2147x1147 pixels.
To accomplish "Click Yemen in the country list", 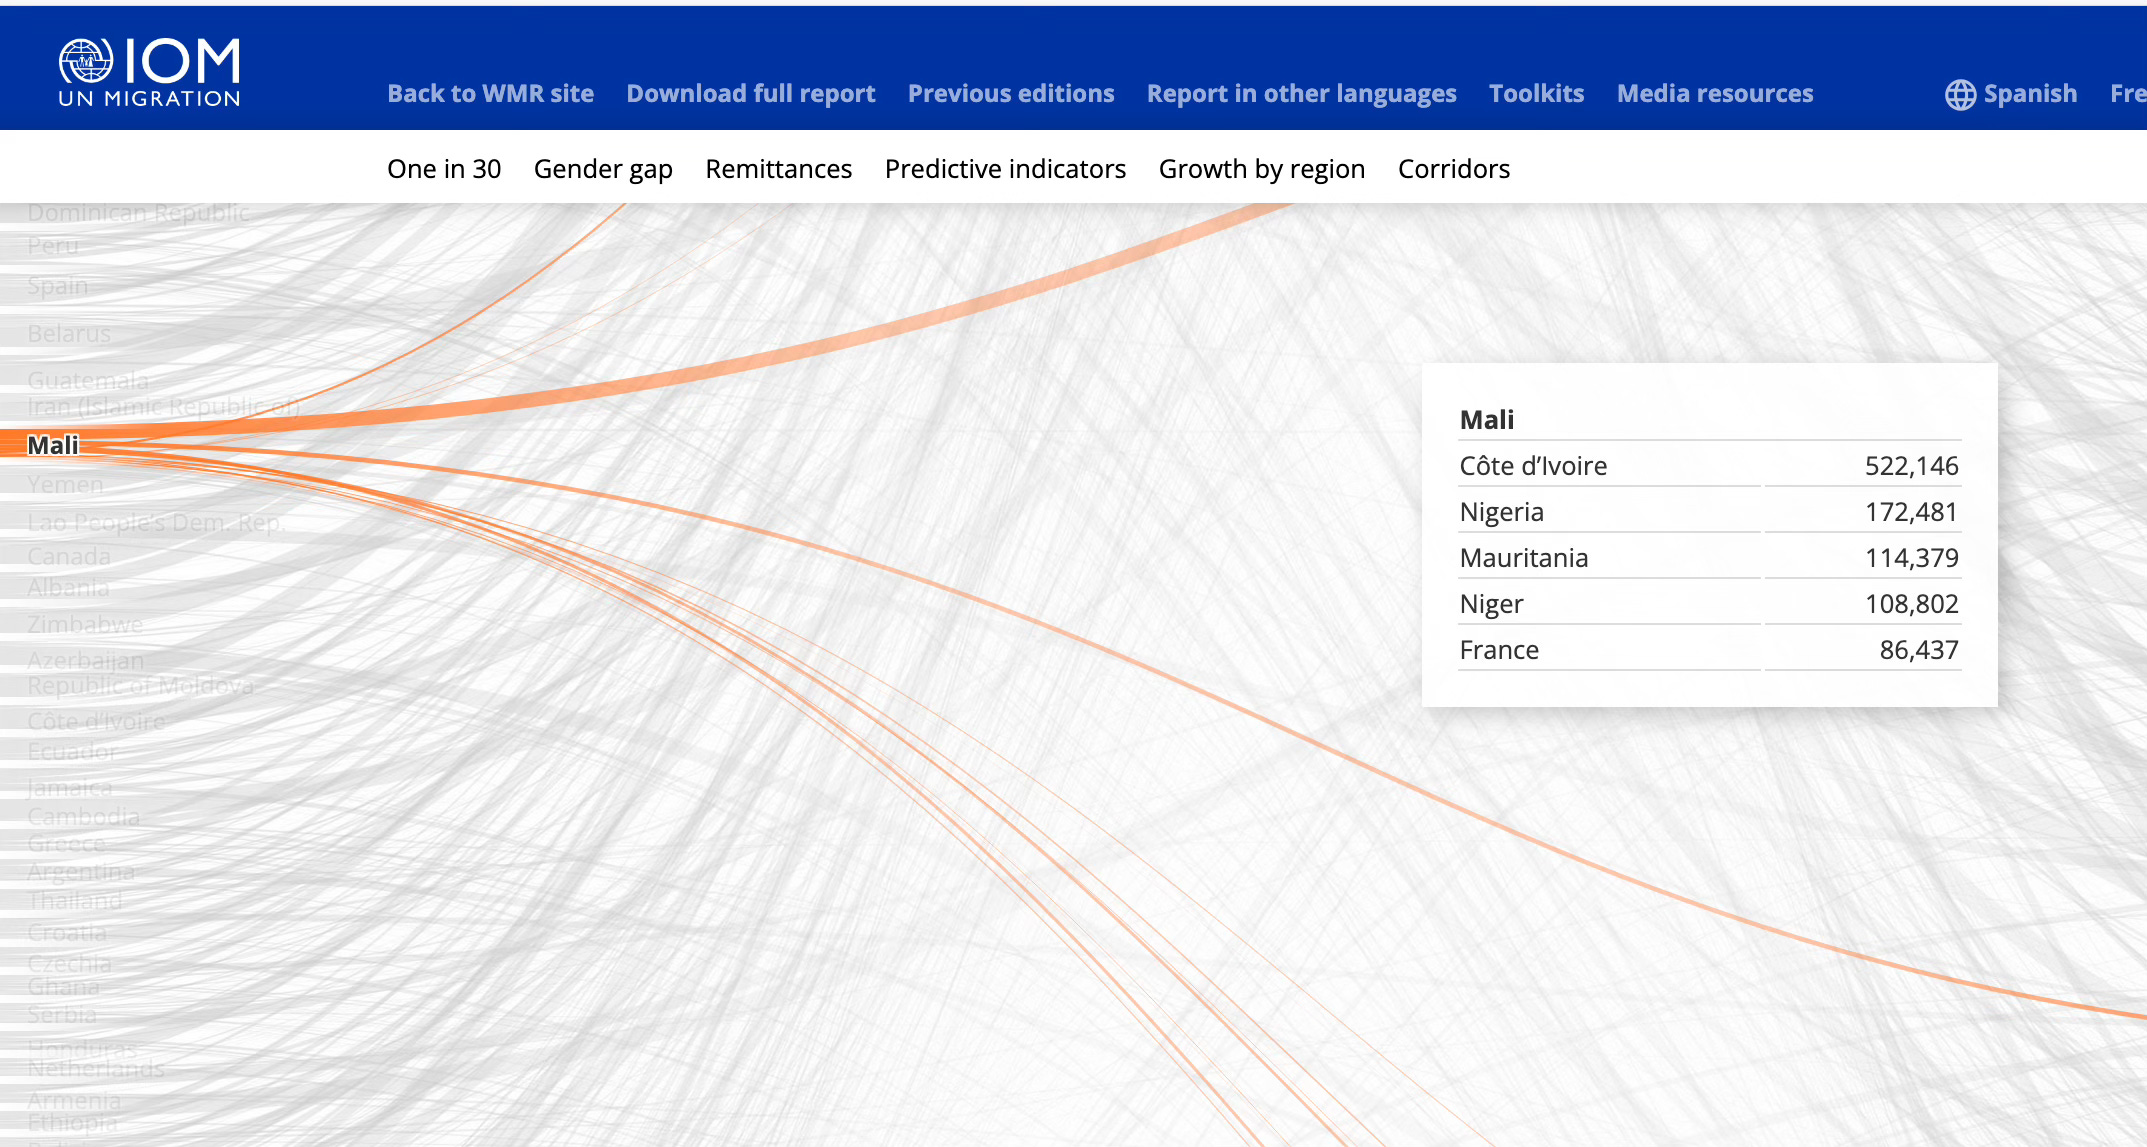I will [65, 485].
